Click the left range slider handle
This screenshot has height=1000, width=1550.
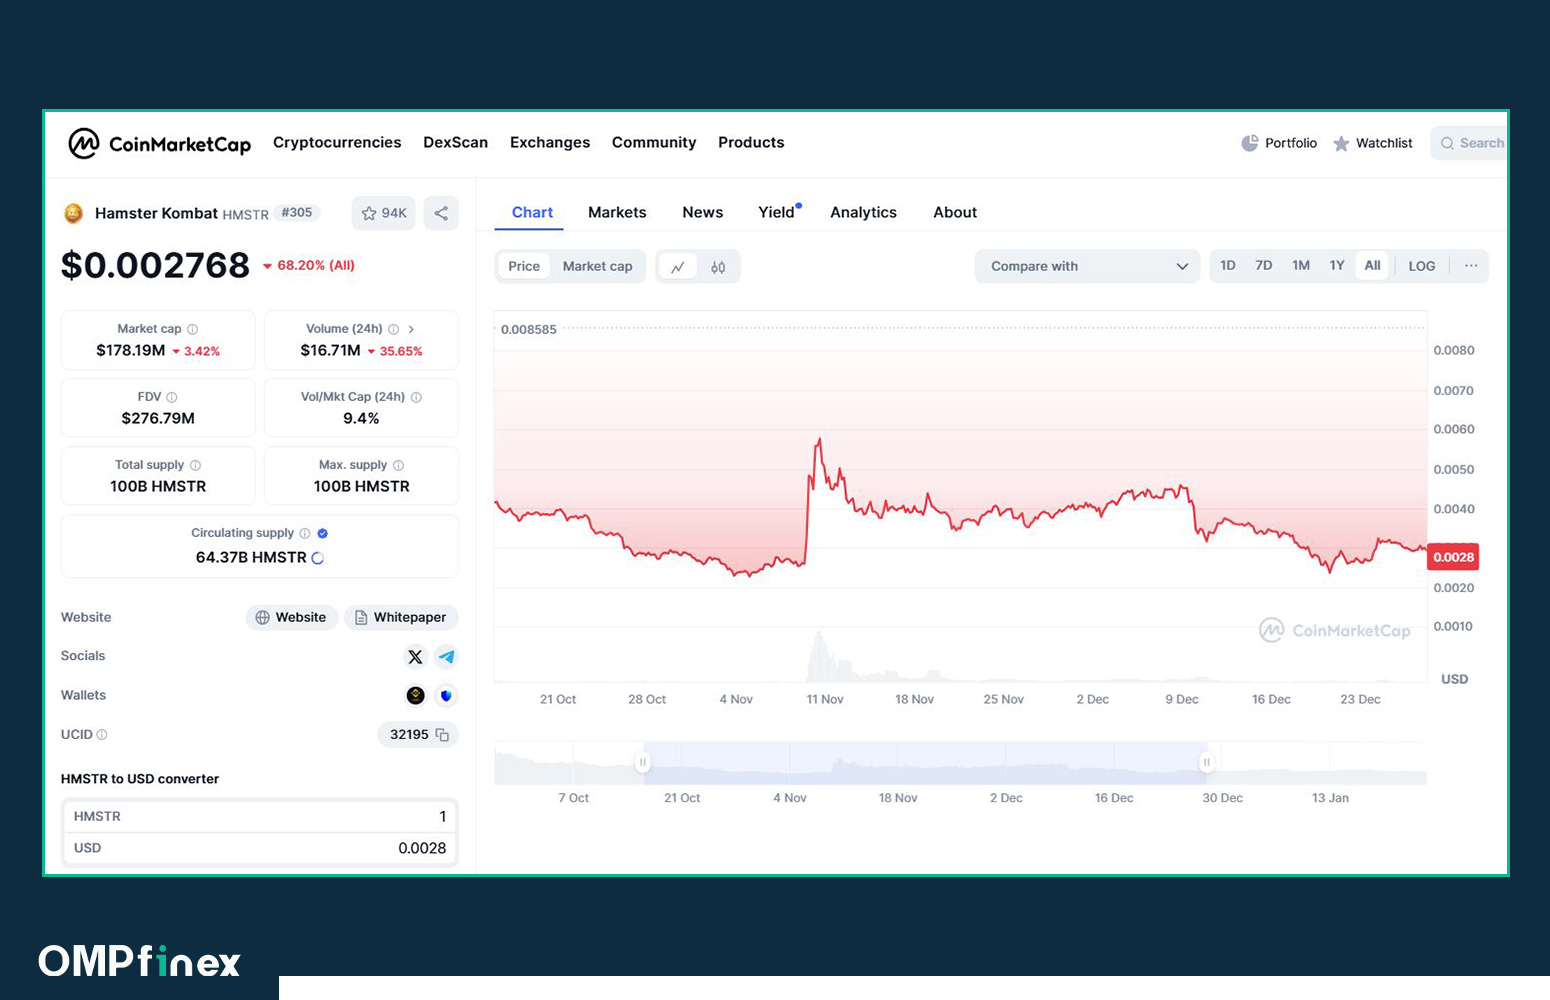click(x=643, y=762)
